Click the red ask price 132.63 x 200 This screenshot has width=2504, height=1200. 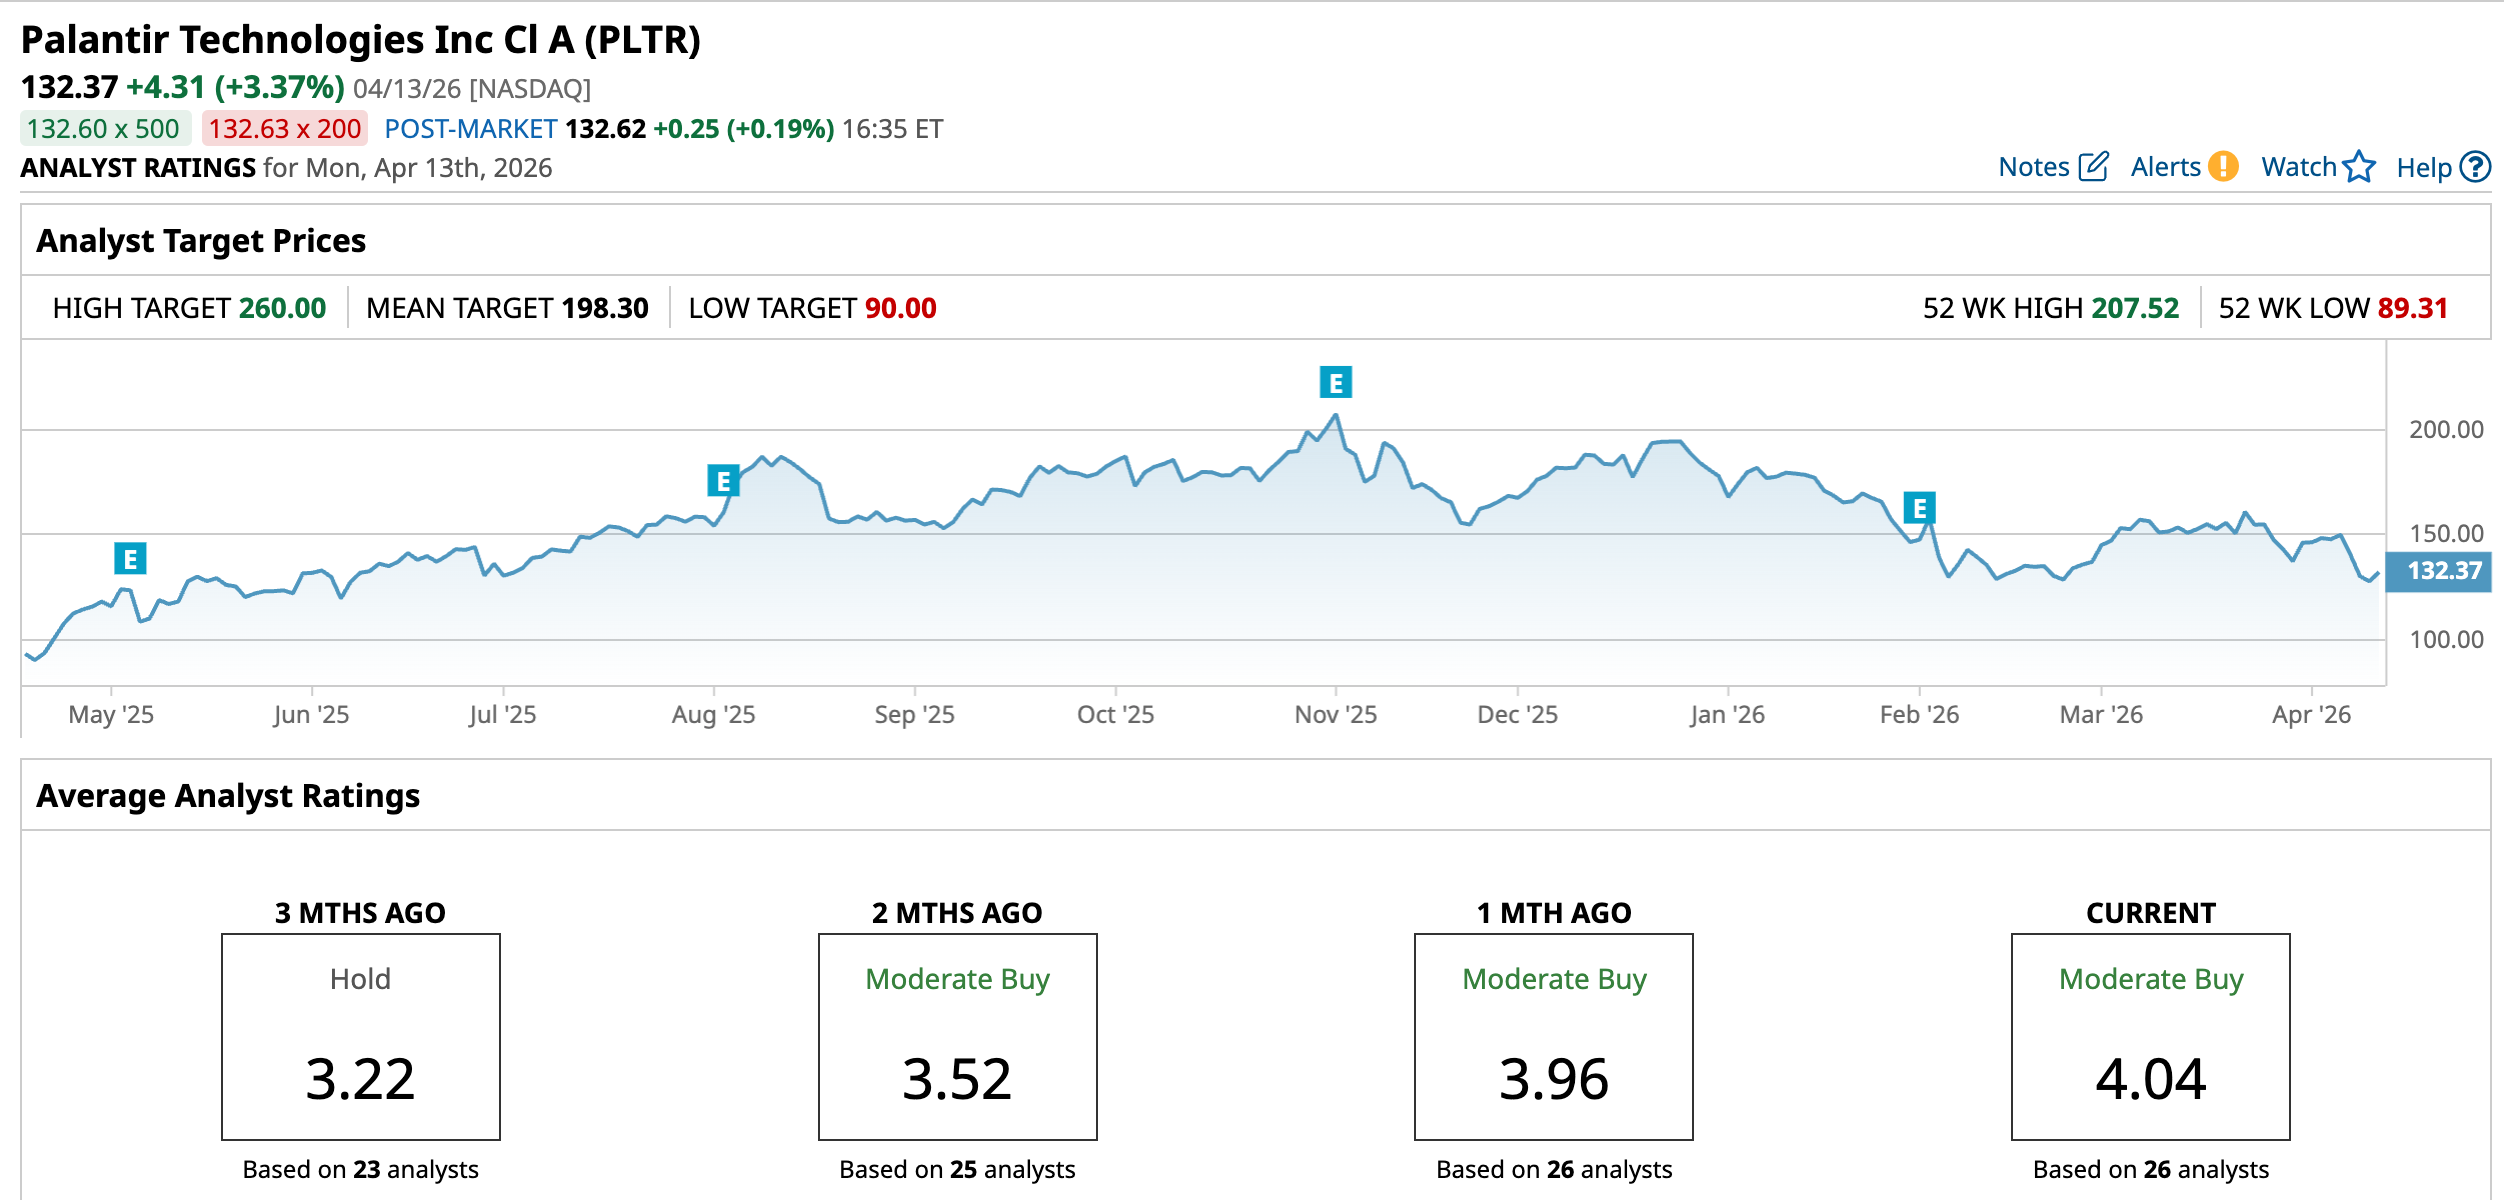(285, 129)
